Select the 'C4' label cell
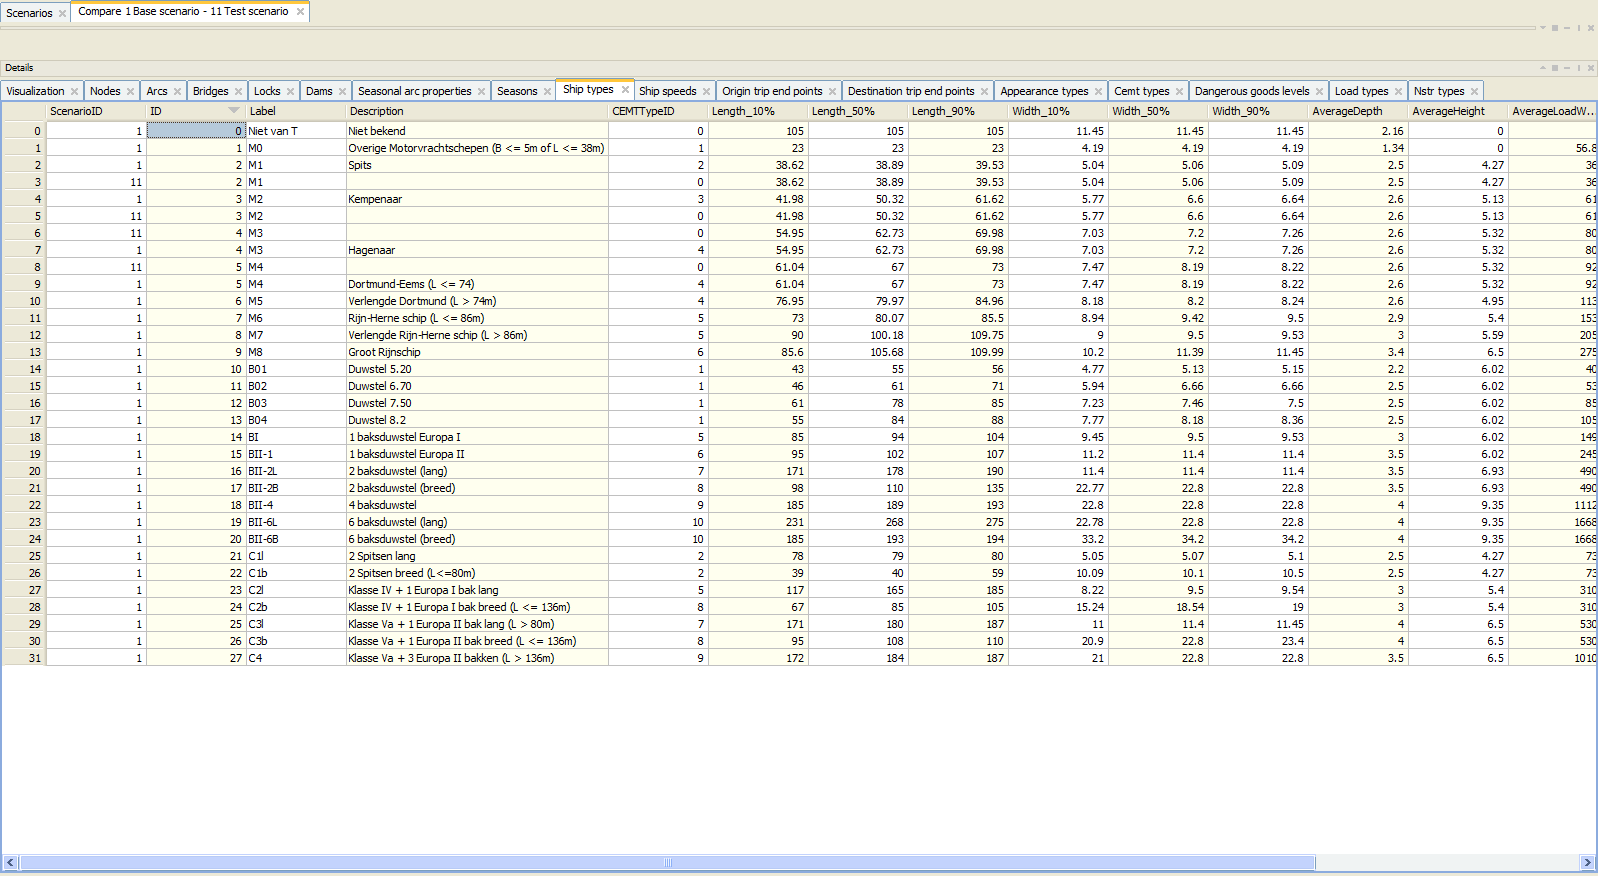 tap(295, 658)
